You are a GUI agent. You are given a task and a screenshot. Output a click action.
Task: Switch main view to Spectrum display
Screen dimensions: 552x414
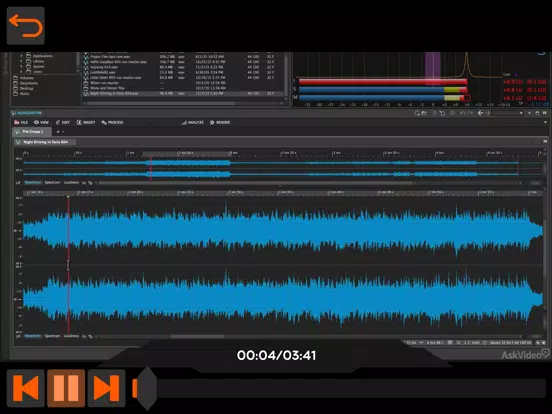coord(52,336)
